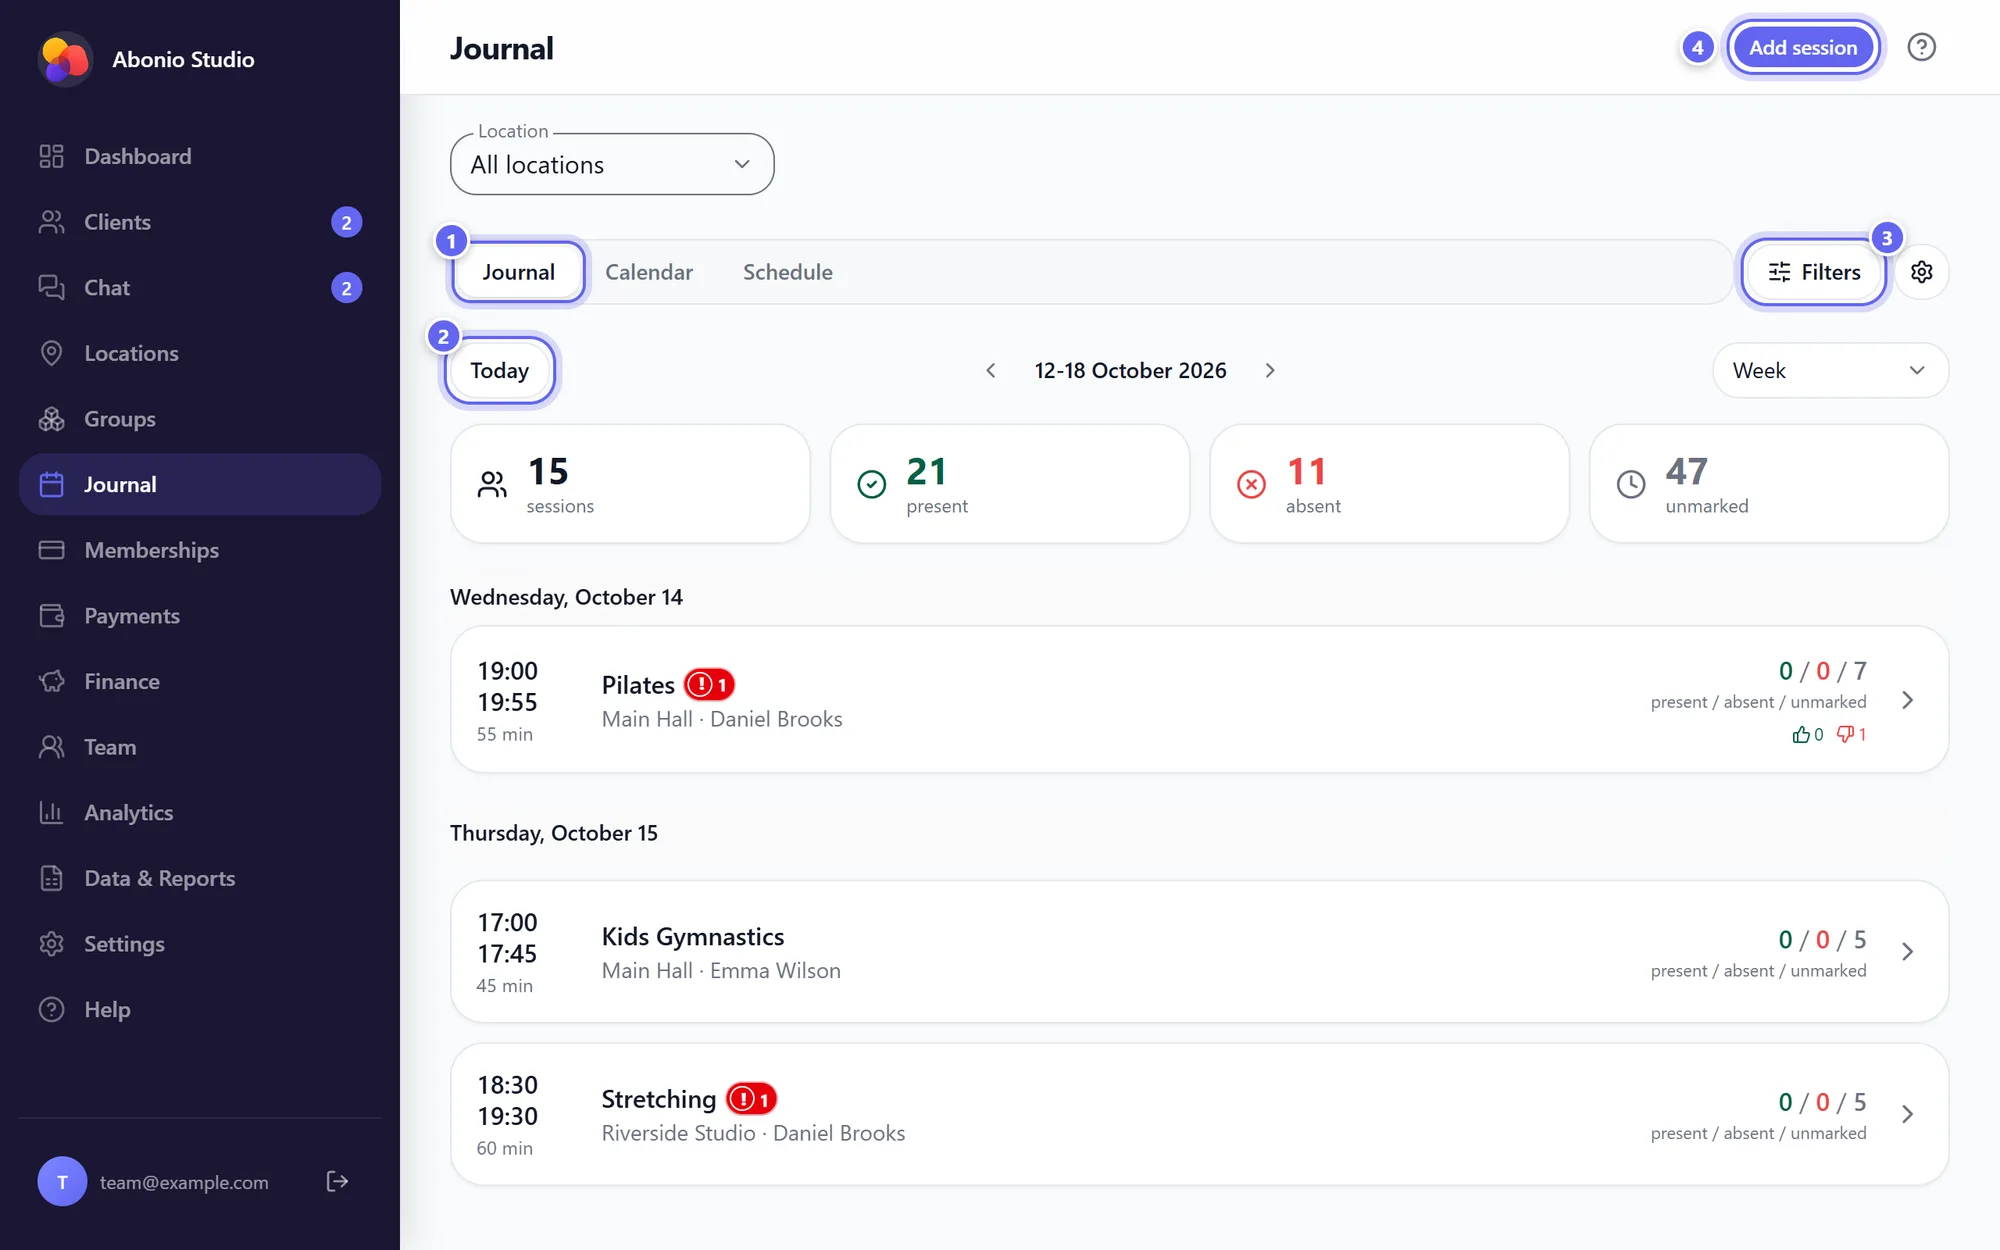Open Data & Reports section
Viewport: 2000px width, 1250px height.
click(x=200, y=878)
